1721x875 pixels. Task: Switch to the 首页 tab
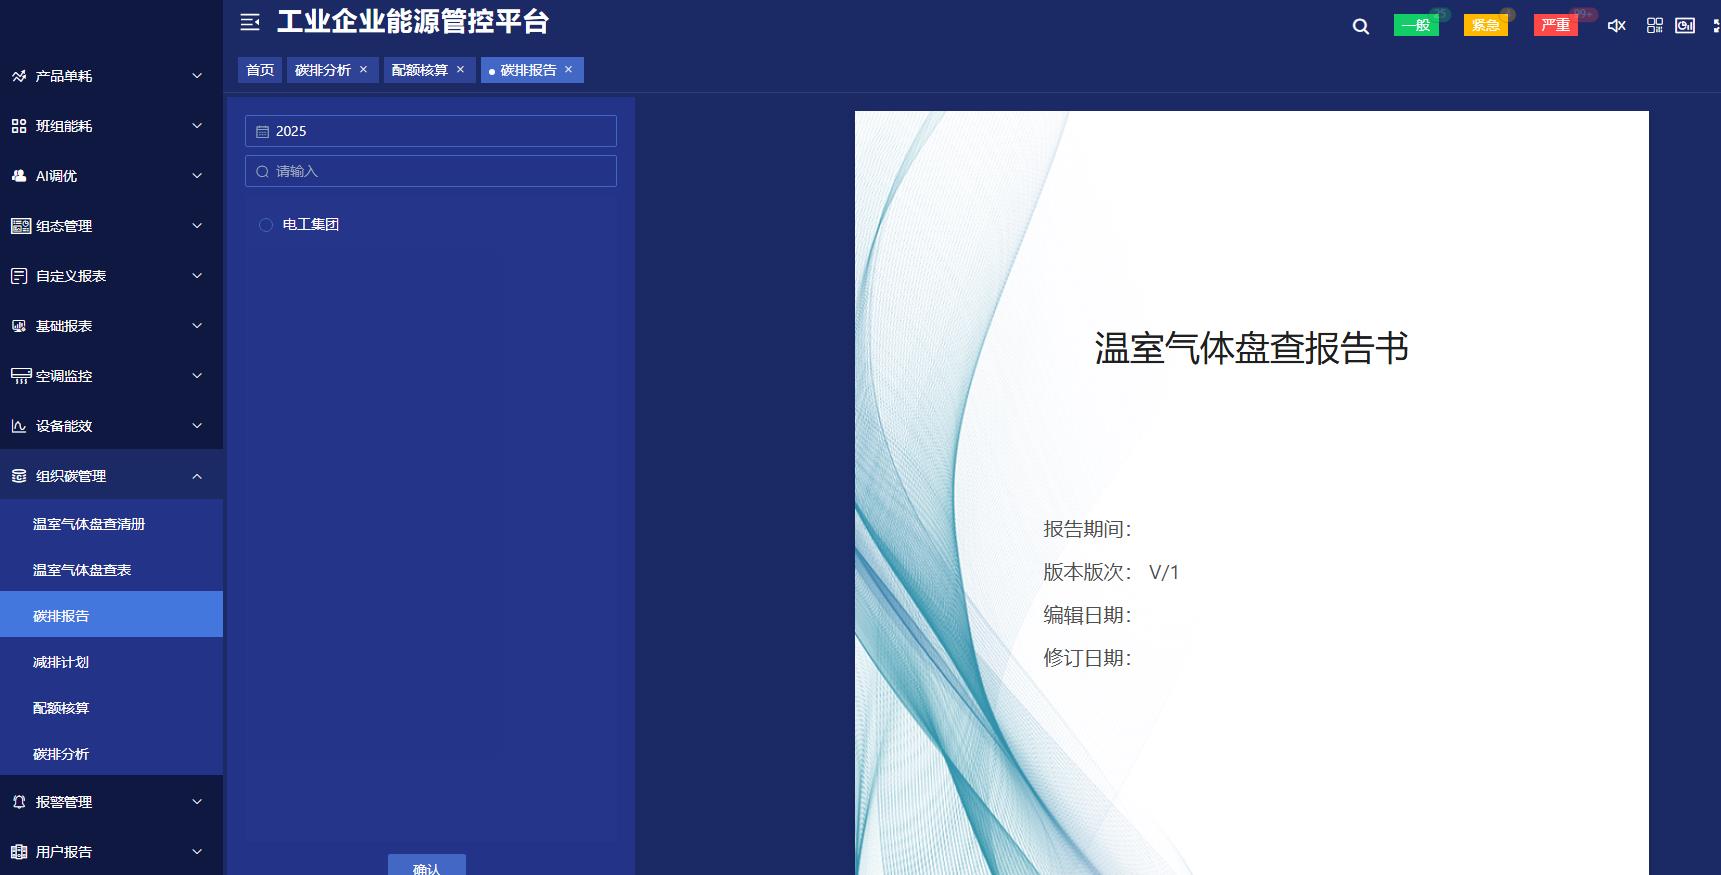260,70
